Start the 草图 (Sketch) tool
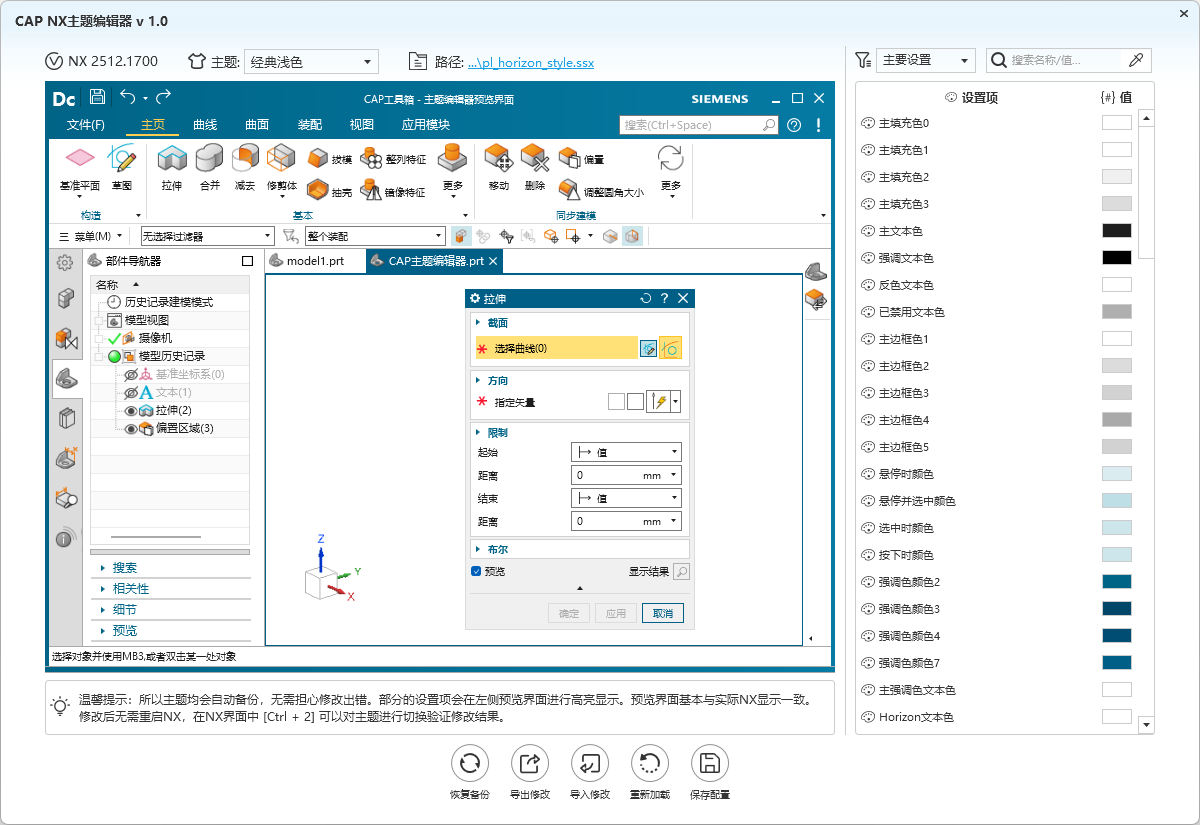This screenshot has width=1200, height=825. [x=122, y=167]
